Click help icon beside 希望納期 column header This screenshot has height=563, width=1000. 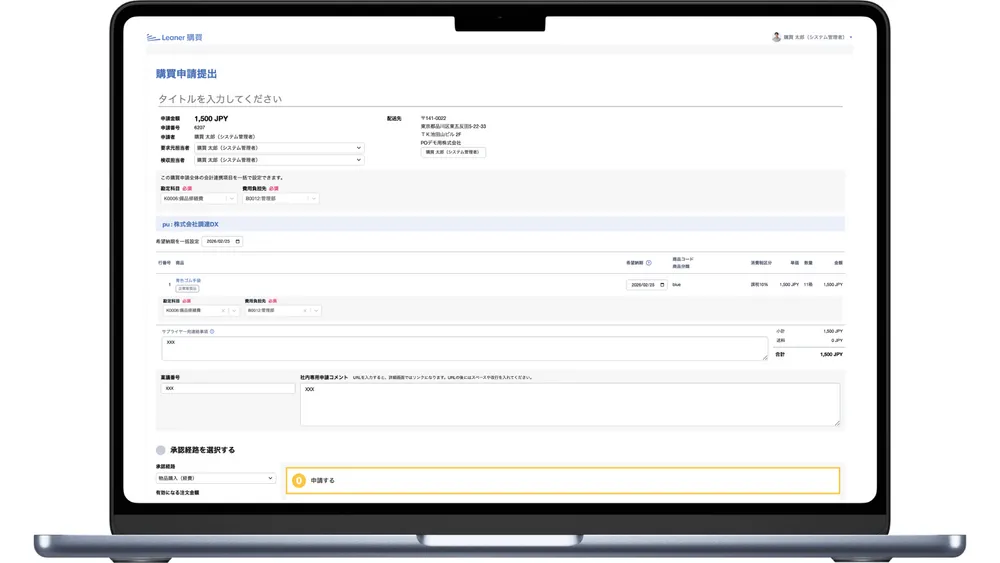(x=649, y=263)
